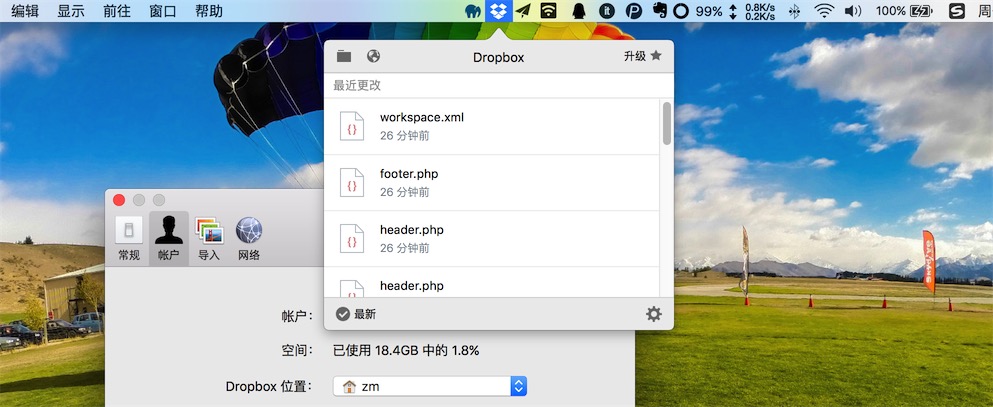Click the 100% battery percentage text
The image size is (993, 407).
tap(890, 11)
